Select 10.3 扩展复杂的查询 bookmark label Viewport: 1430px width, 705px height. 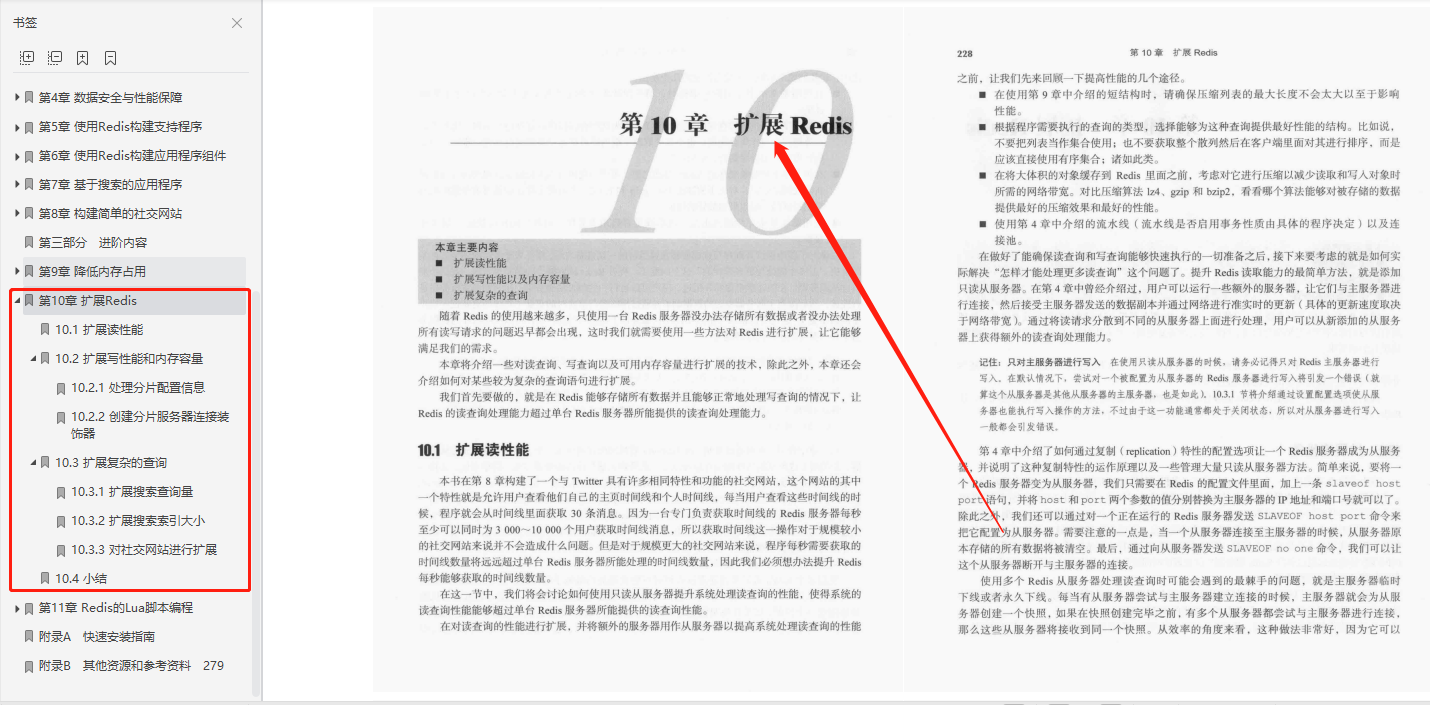click(x=111, y=463)
